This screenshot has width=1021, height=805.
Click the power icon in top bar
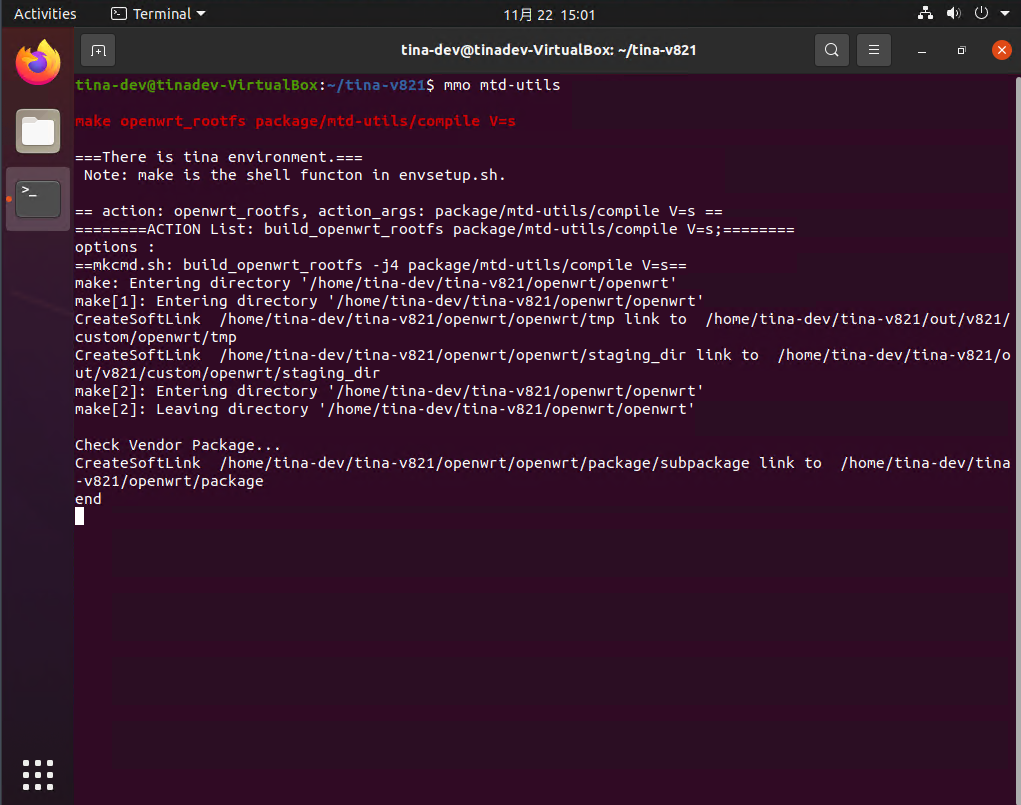coord(980,14)
